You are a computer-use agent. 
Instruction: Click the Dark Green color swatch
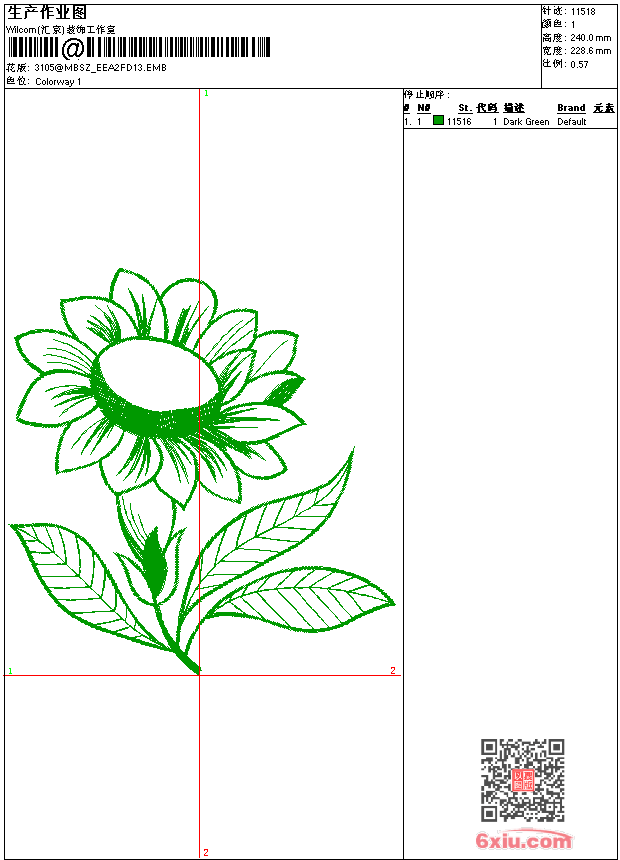point(438,120)
